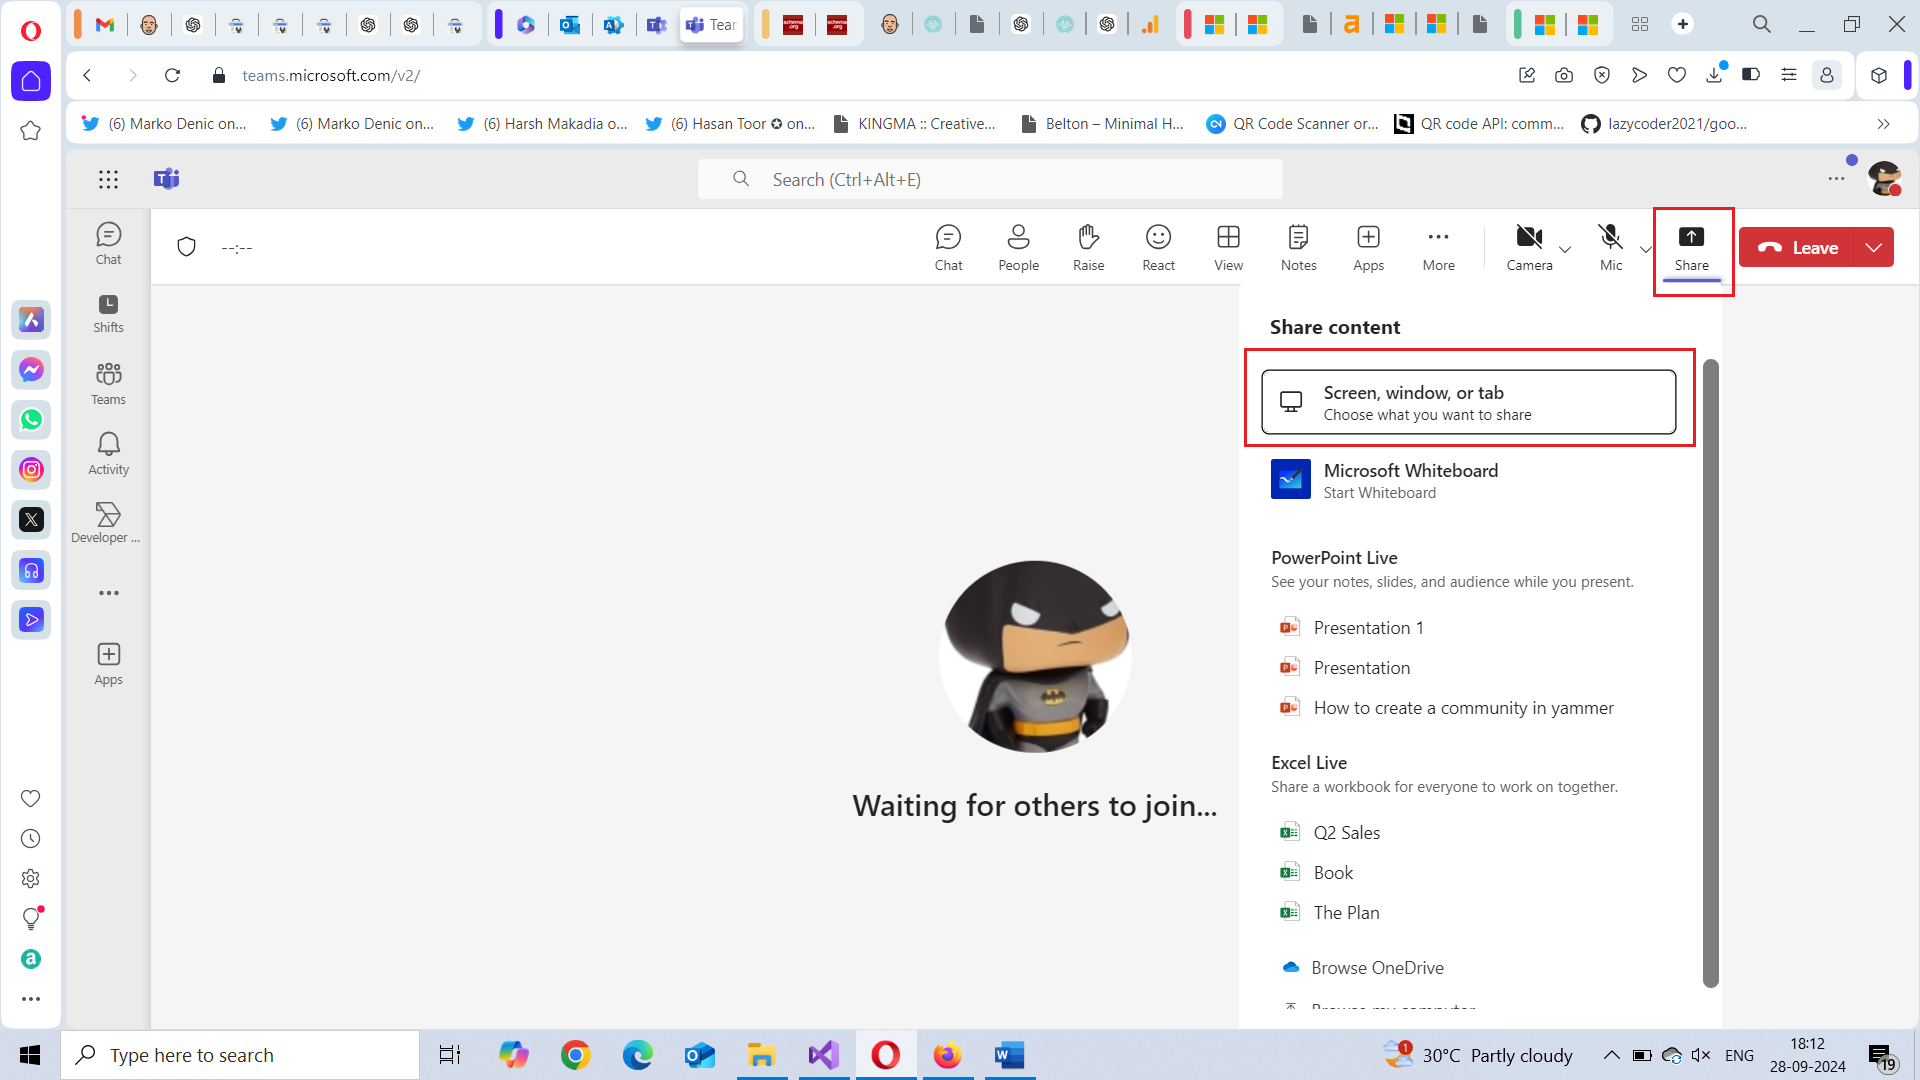Image resolution: width=1920 pixels, height=1080 pixels.
Task: Open KINGMA :: Creative bookmark
Action: pos(914,124)
